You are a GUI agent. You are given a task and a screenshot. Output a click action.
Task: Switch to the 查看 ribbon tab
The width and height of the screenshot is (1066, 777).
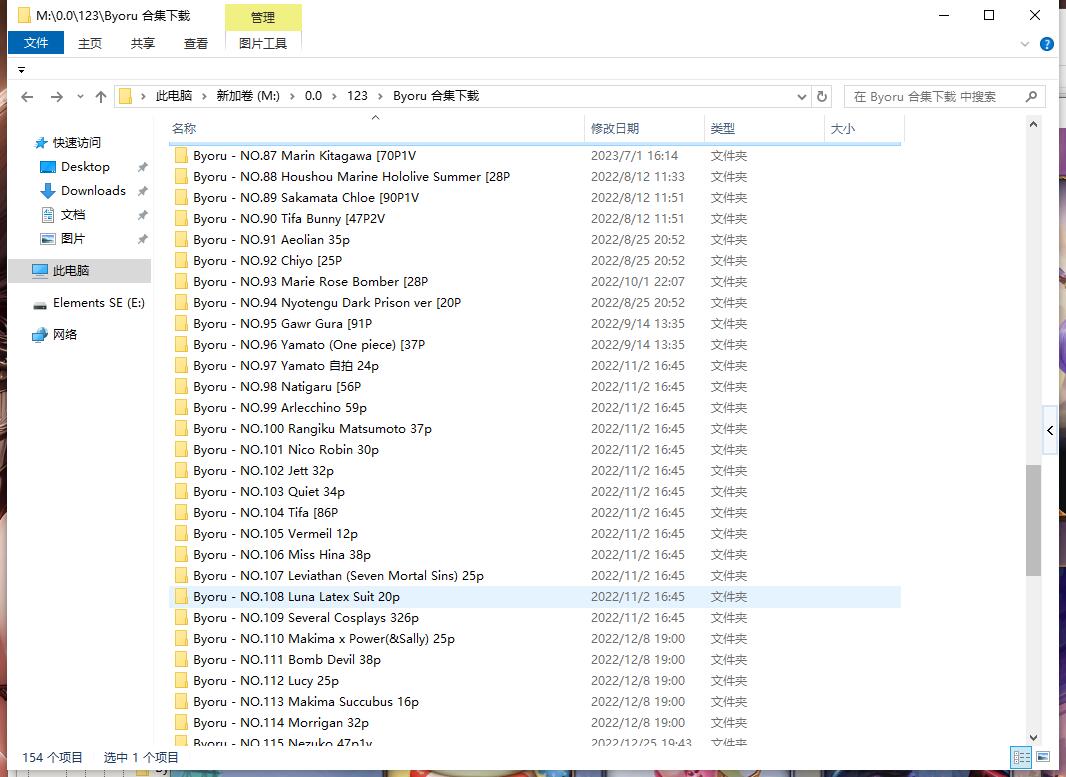point(196,43)
